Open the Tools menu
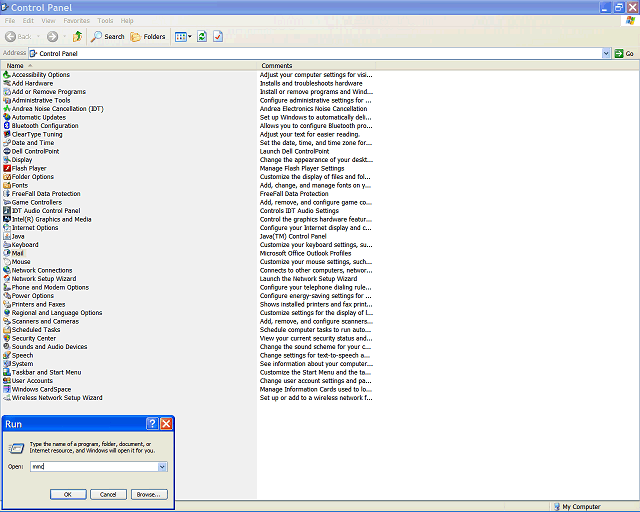This screenshot has height=512, width=640. tap(105, 21)
